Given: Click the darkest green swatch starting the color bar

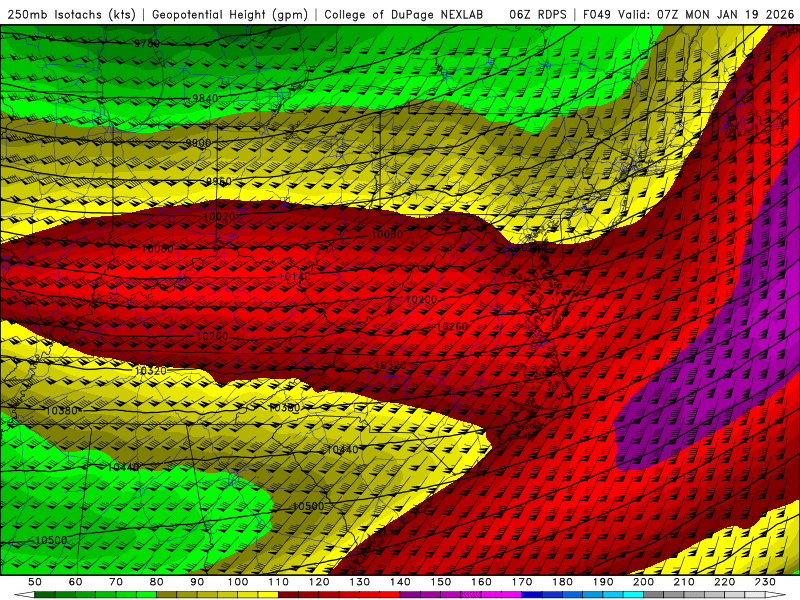Looking at the screenshot, I should pyautogui.click(x=45, y=595).
